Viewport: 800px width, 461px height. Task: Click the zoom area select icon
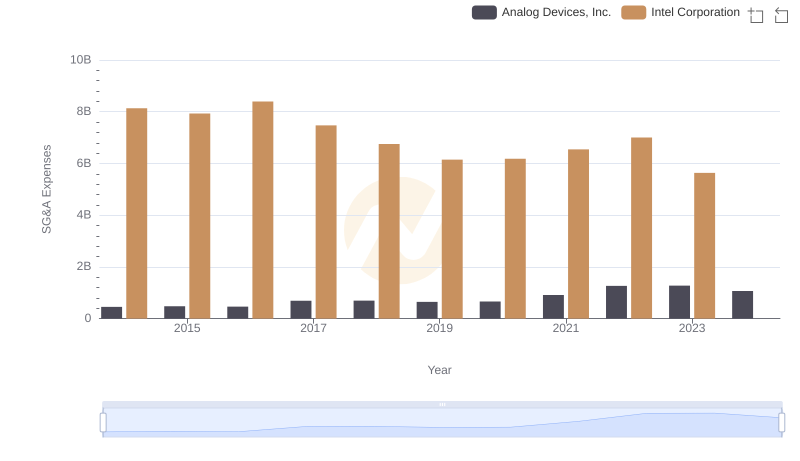tap(756, 15)
